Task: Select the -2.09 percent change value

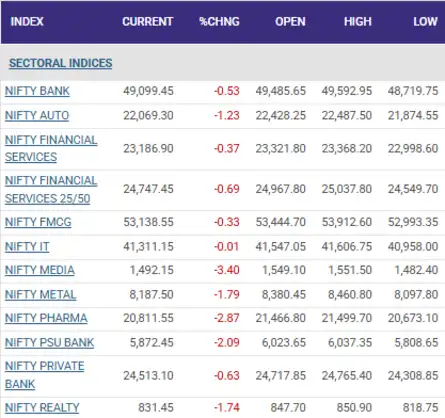Action: pyautogui.click(x=227, y=343)
